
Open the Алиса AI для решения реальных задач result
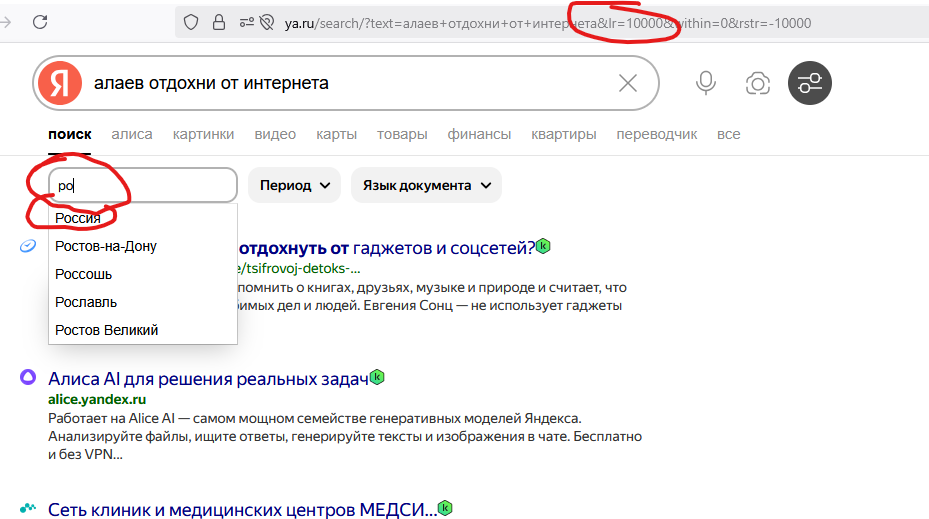pos(208,379)
